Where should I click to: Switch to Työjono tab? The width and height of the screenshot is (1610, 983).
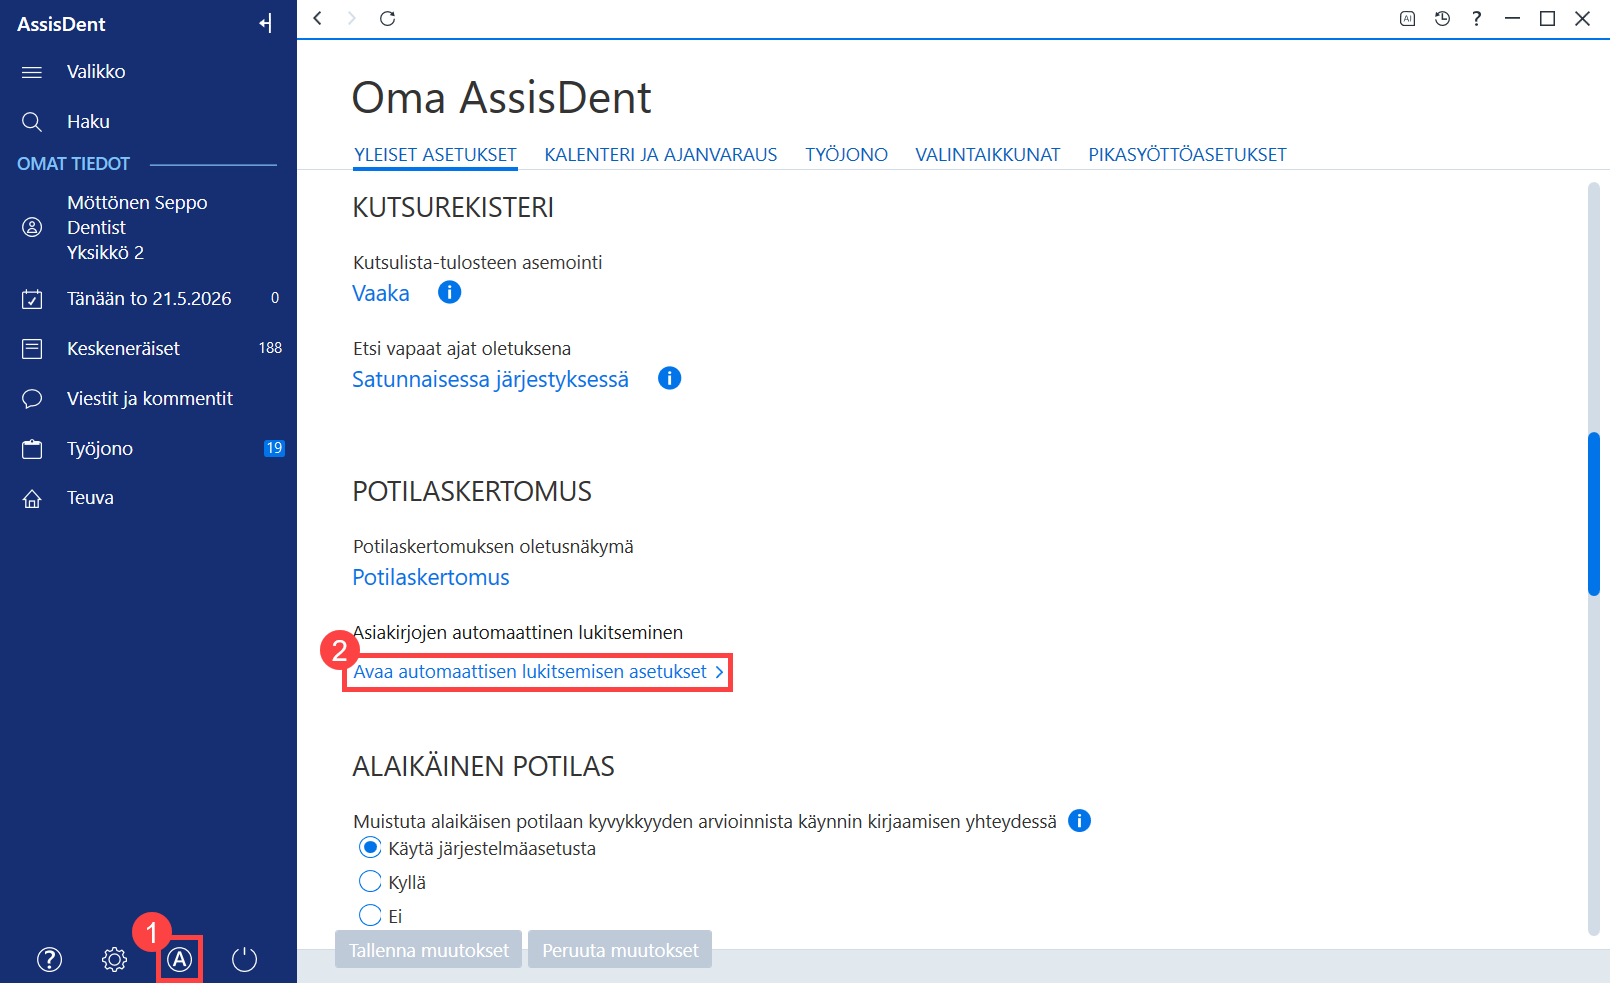tap(847, 155)
